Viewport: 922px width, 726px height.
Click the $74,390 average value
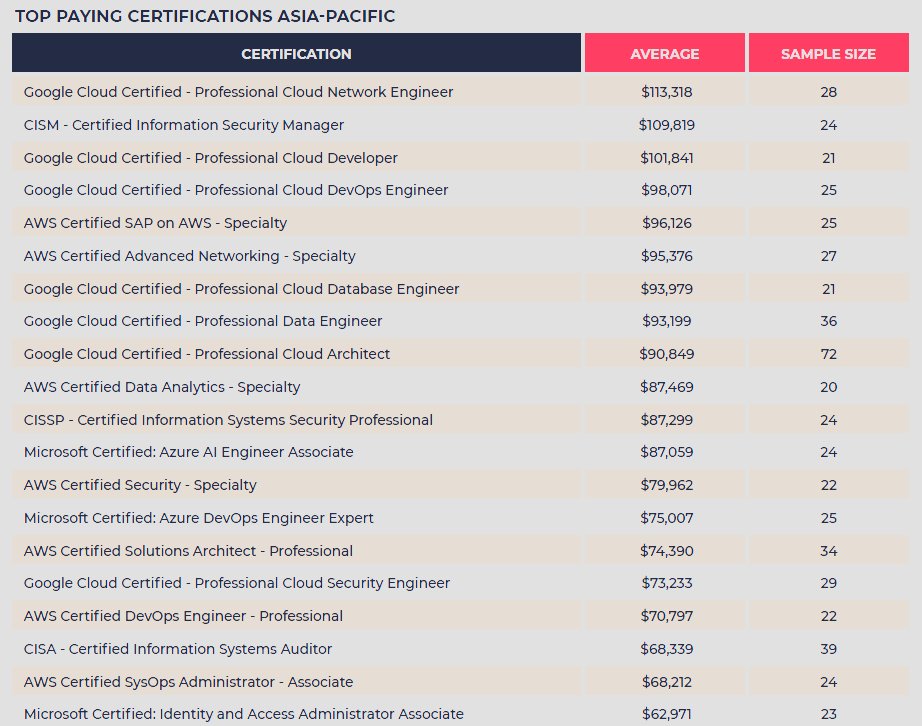(667, 551)
